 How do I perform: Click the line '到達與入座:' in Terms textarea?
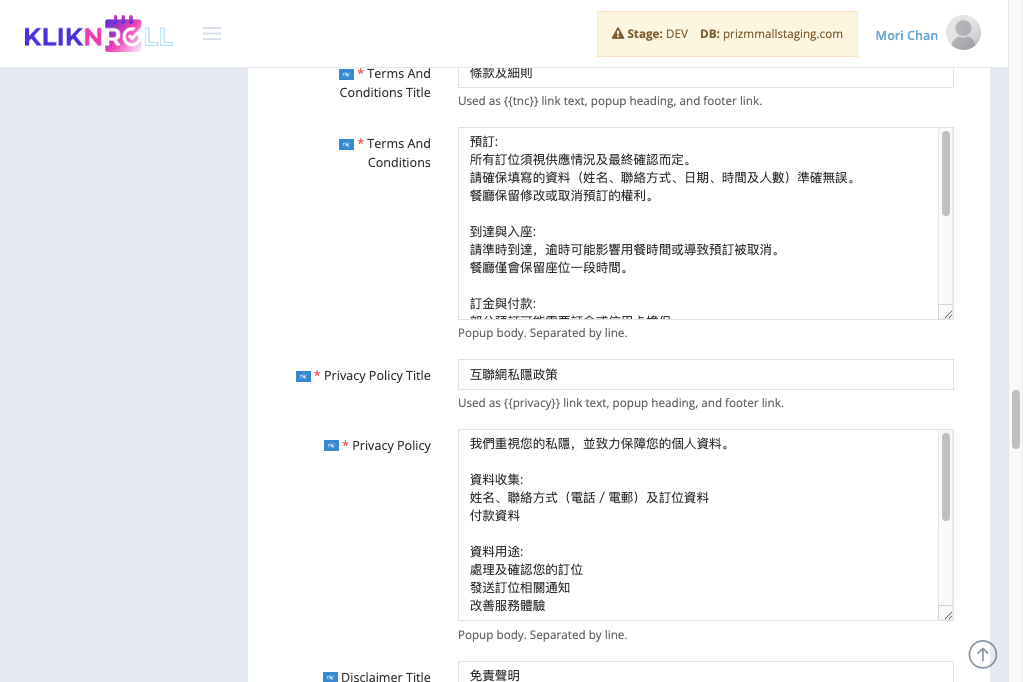click(502, 232)
